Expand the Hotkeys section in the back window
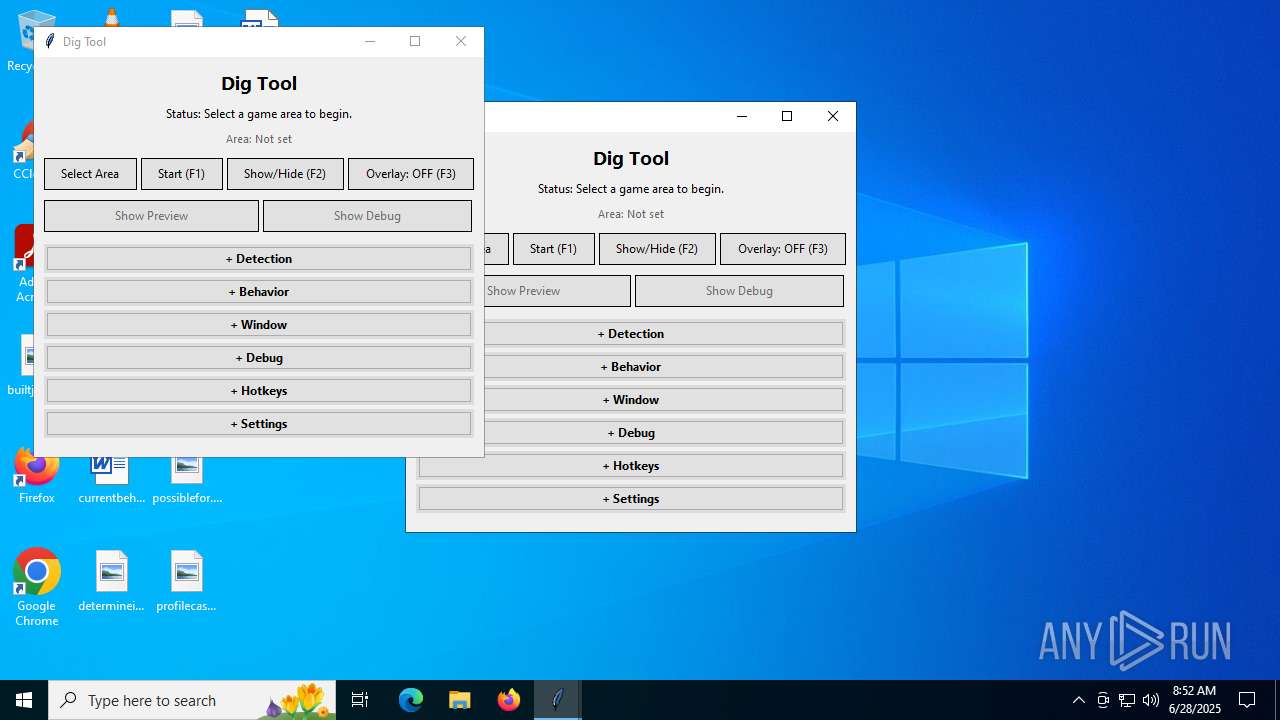This screenshot has width=1280, height=720. click(x=631, y=466)
